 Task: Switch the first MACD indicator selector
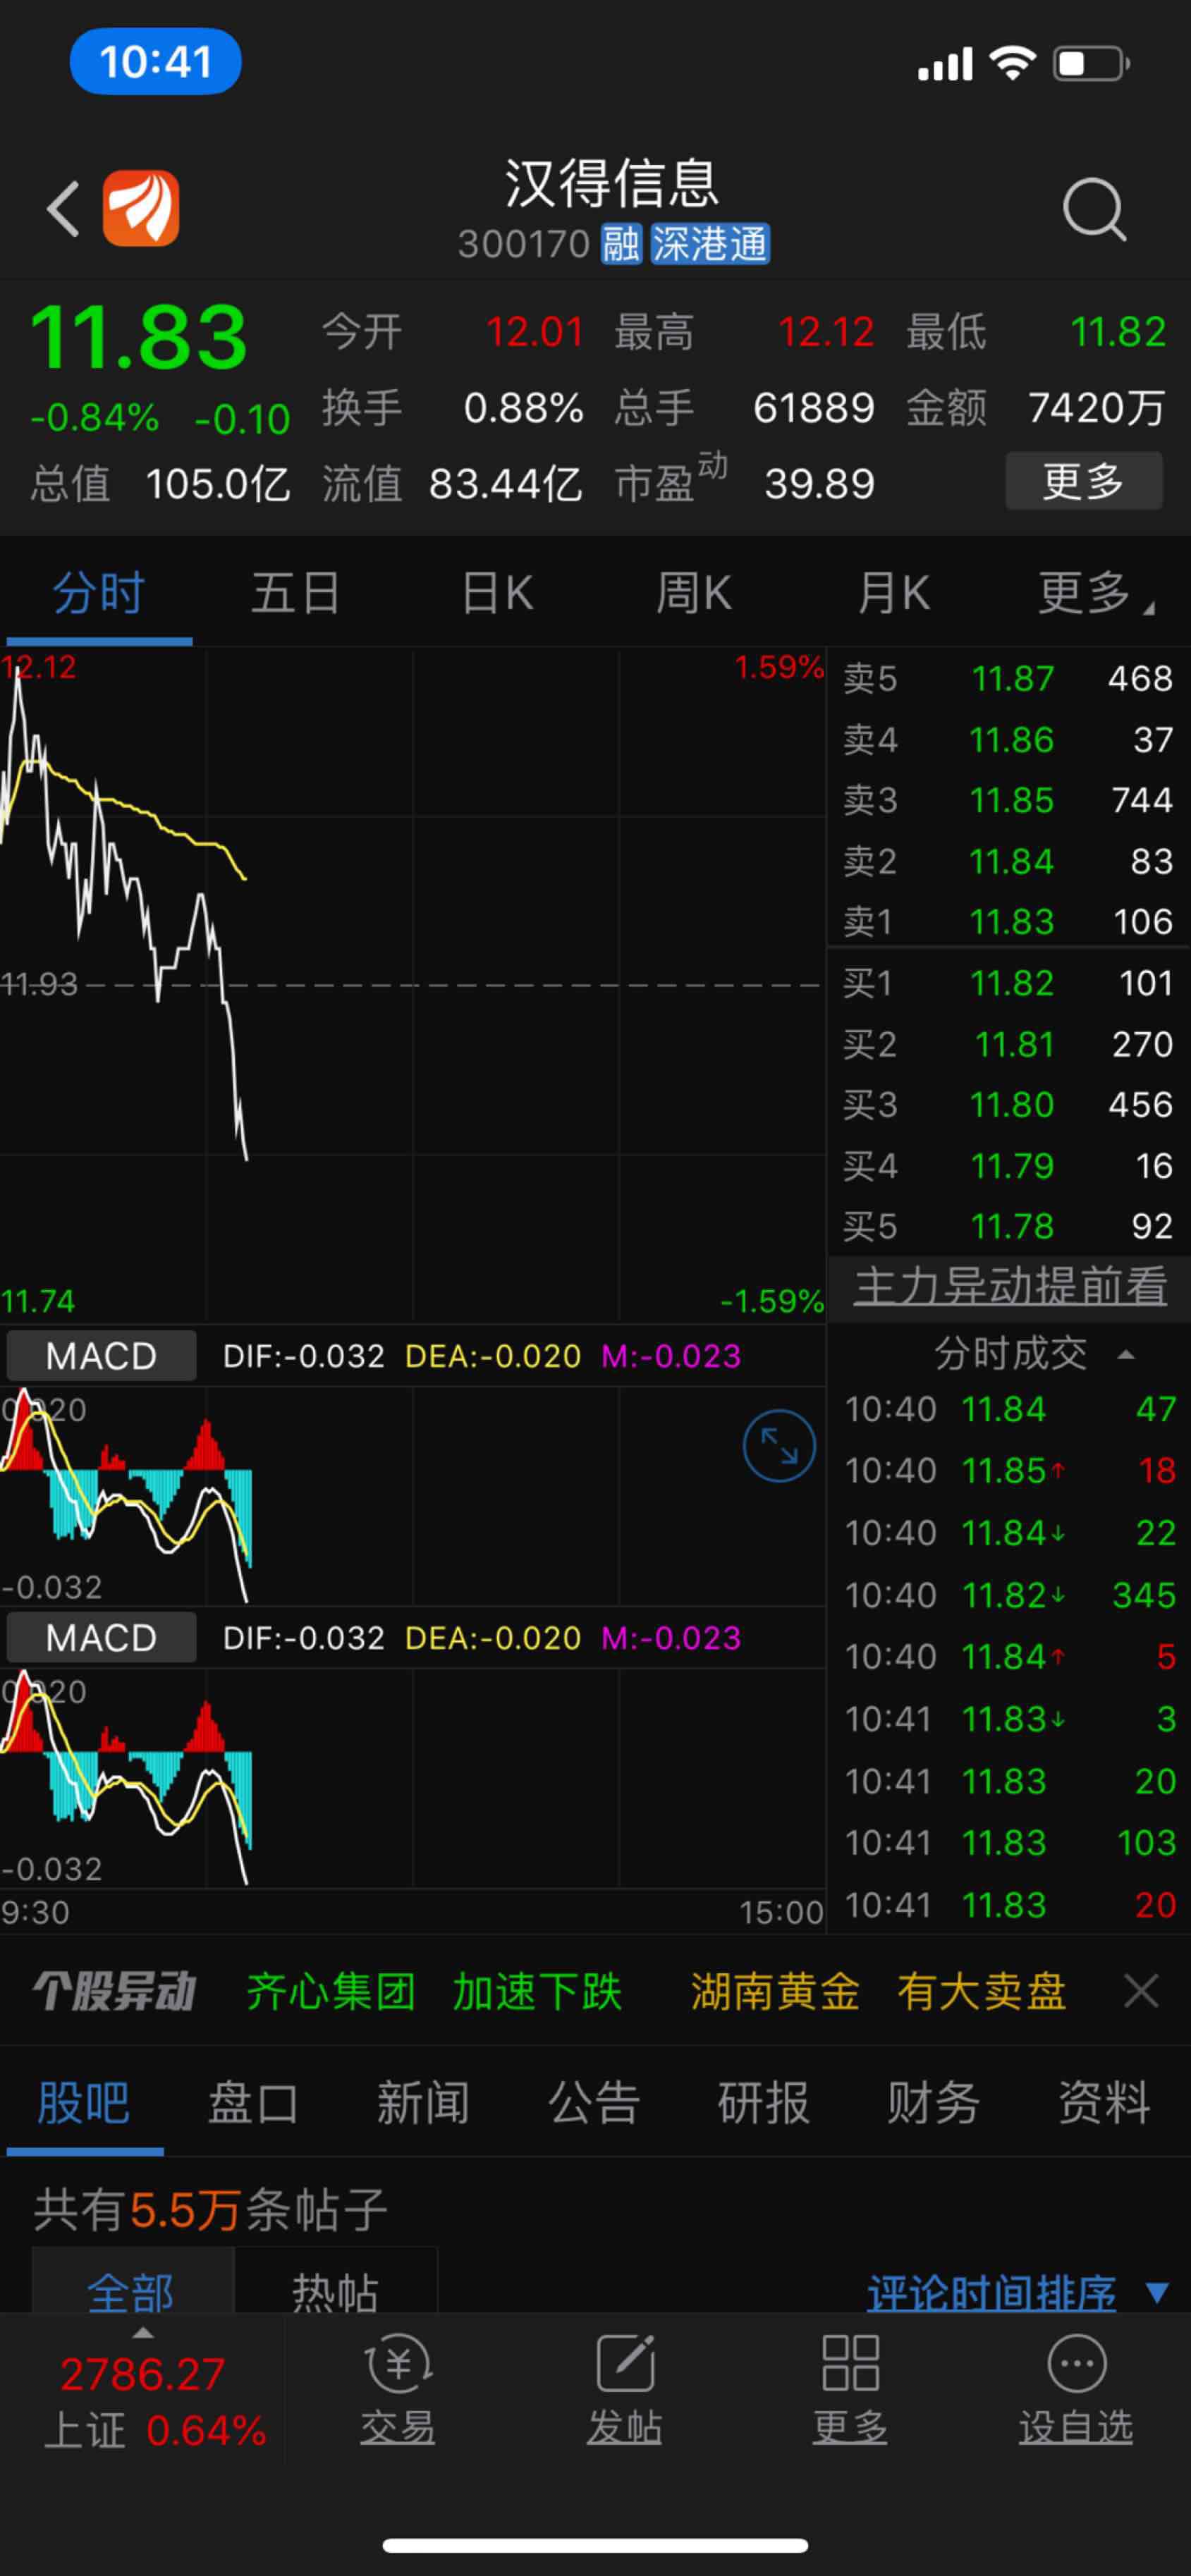point(101,1356)
